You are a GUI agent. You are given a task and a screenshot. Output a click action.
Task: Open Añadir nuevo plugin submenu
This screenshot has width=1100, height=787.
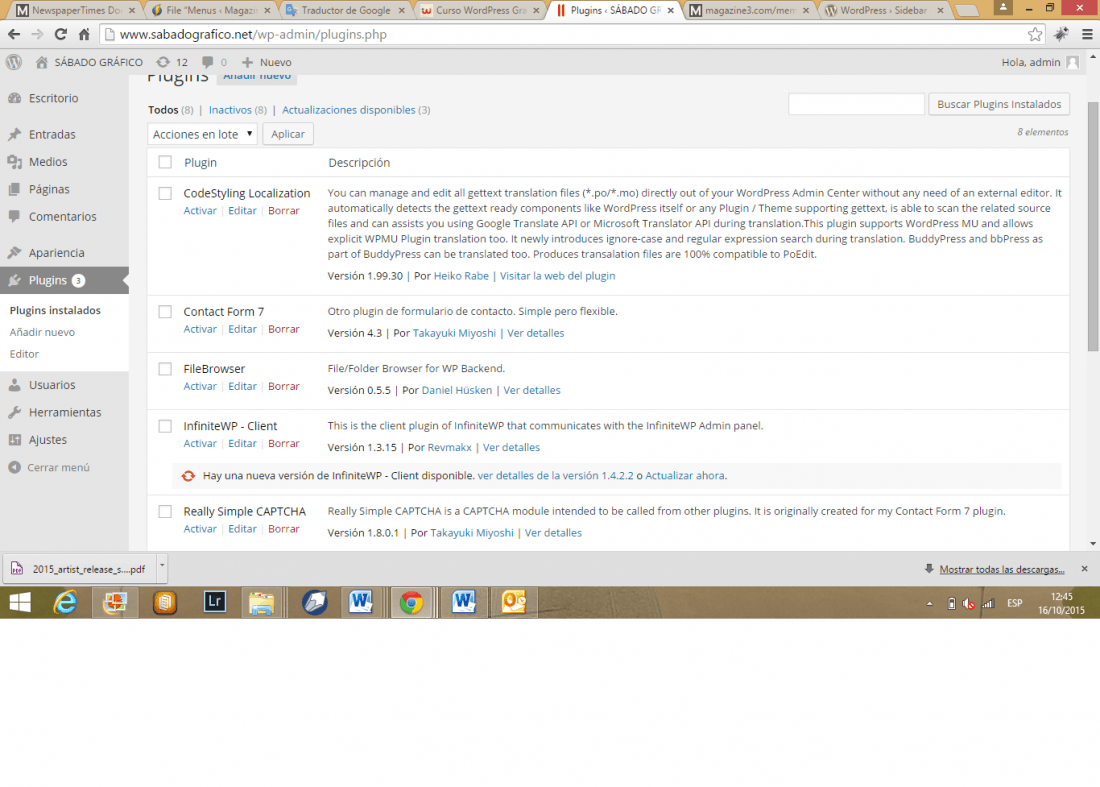point(42,332)
